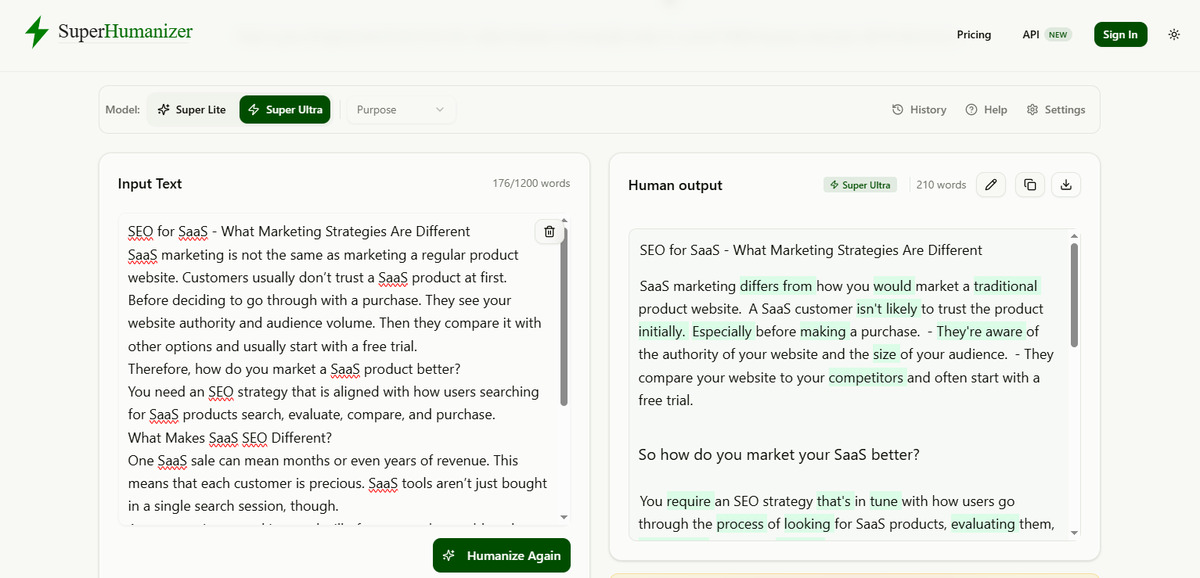Toggle the light/dark theme sun icon
This screenshot has width=1200, height=578.
click(1174, 34)
